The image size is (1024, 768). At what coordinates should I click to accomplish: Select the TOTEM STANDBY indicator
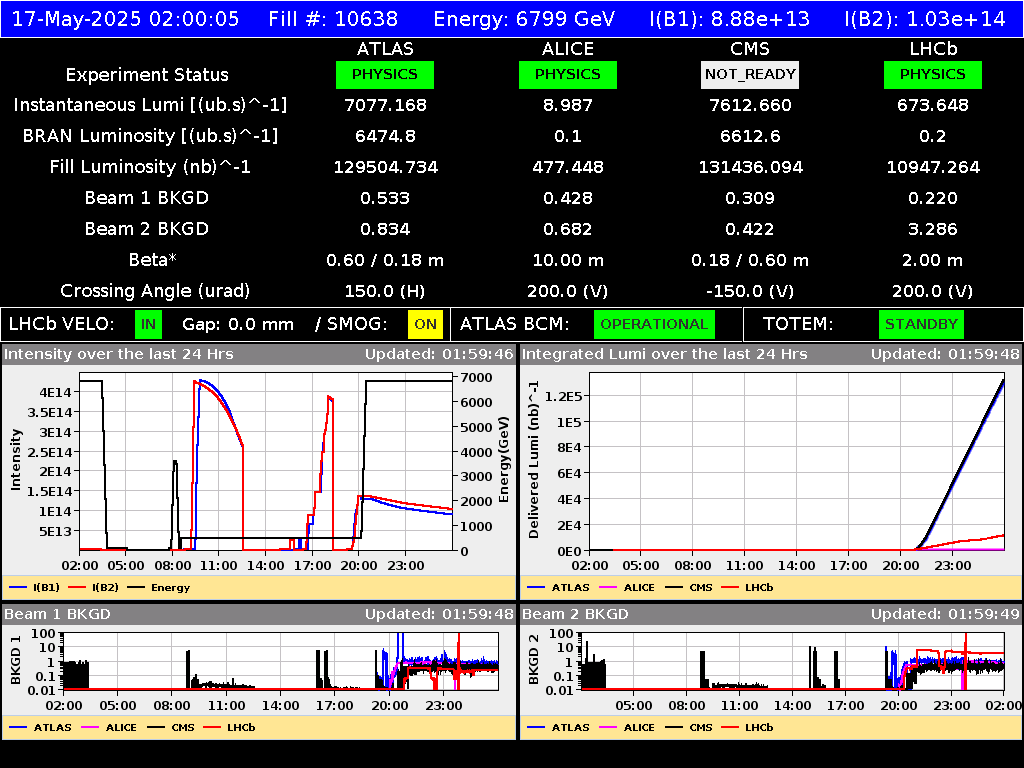(x=921, y=325)
